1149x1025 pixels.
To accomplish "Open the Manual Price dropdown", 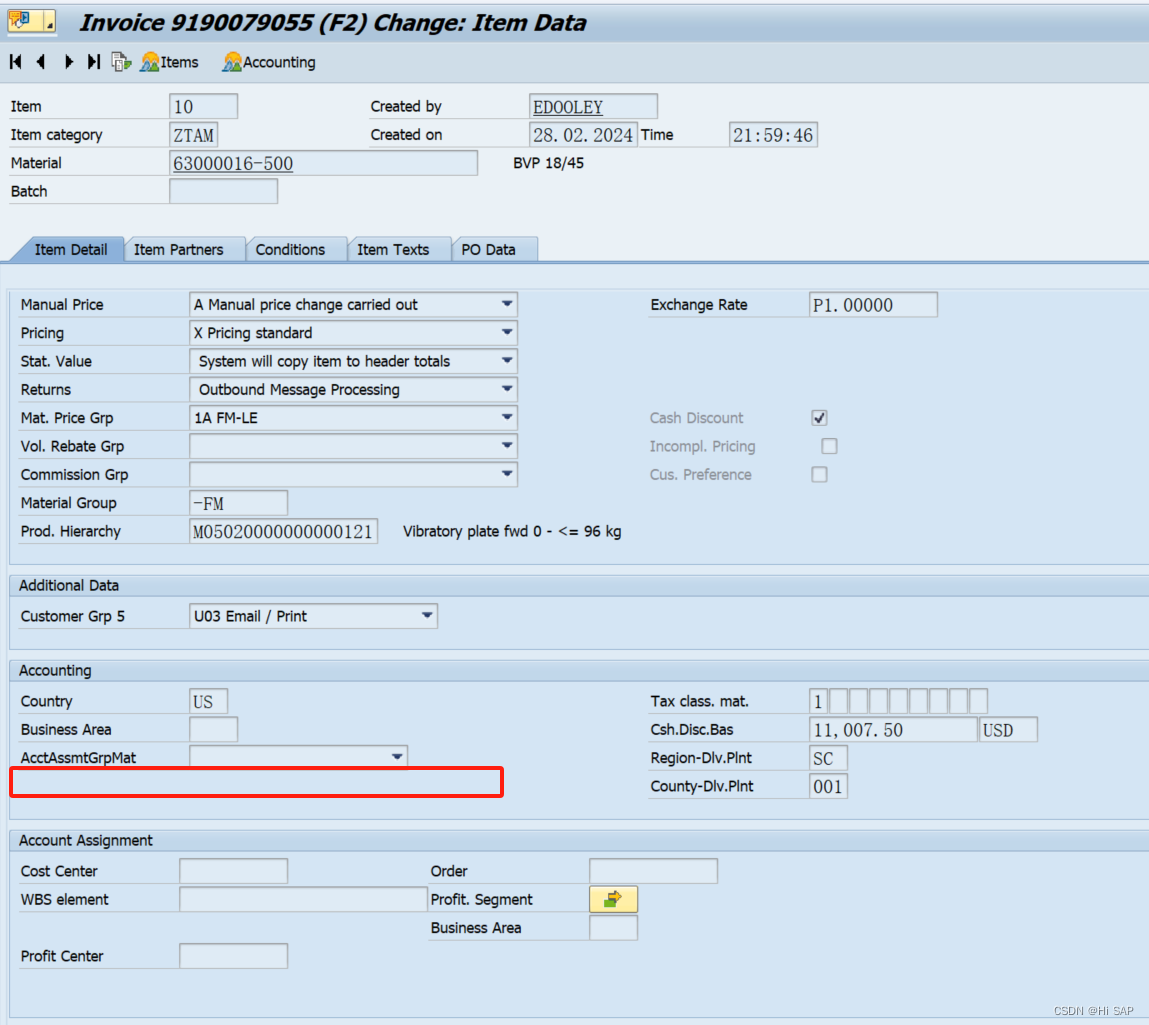I will (x=508, y=304).
